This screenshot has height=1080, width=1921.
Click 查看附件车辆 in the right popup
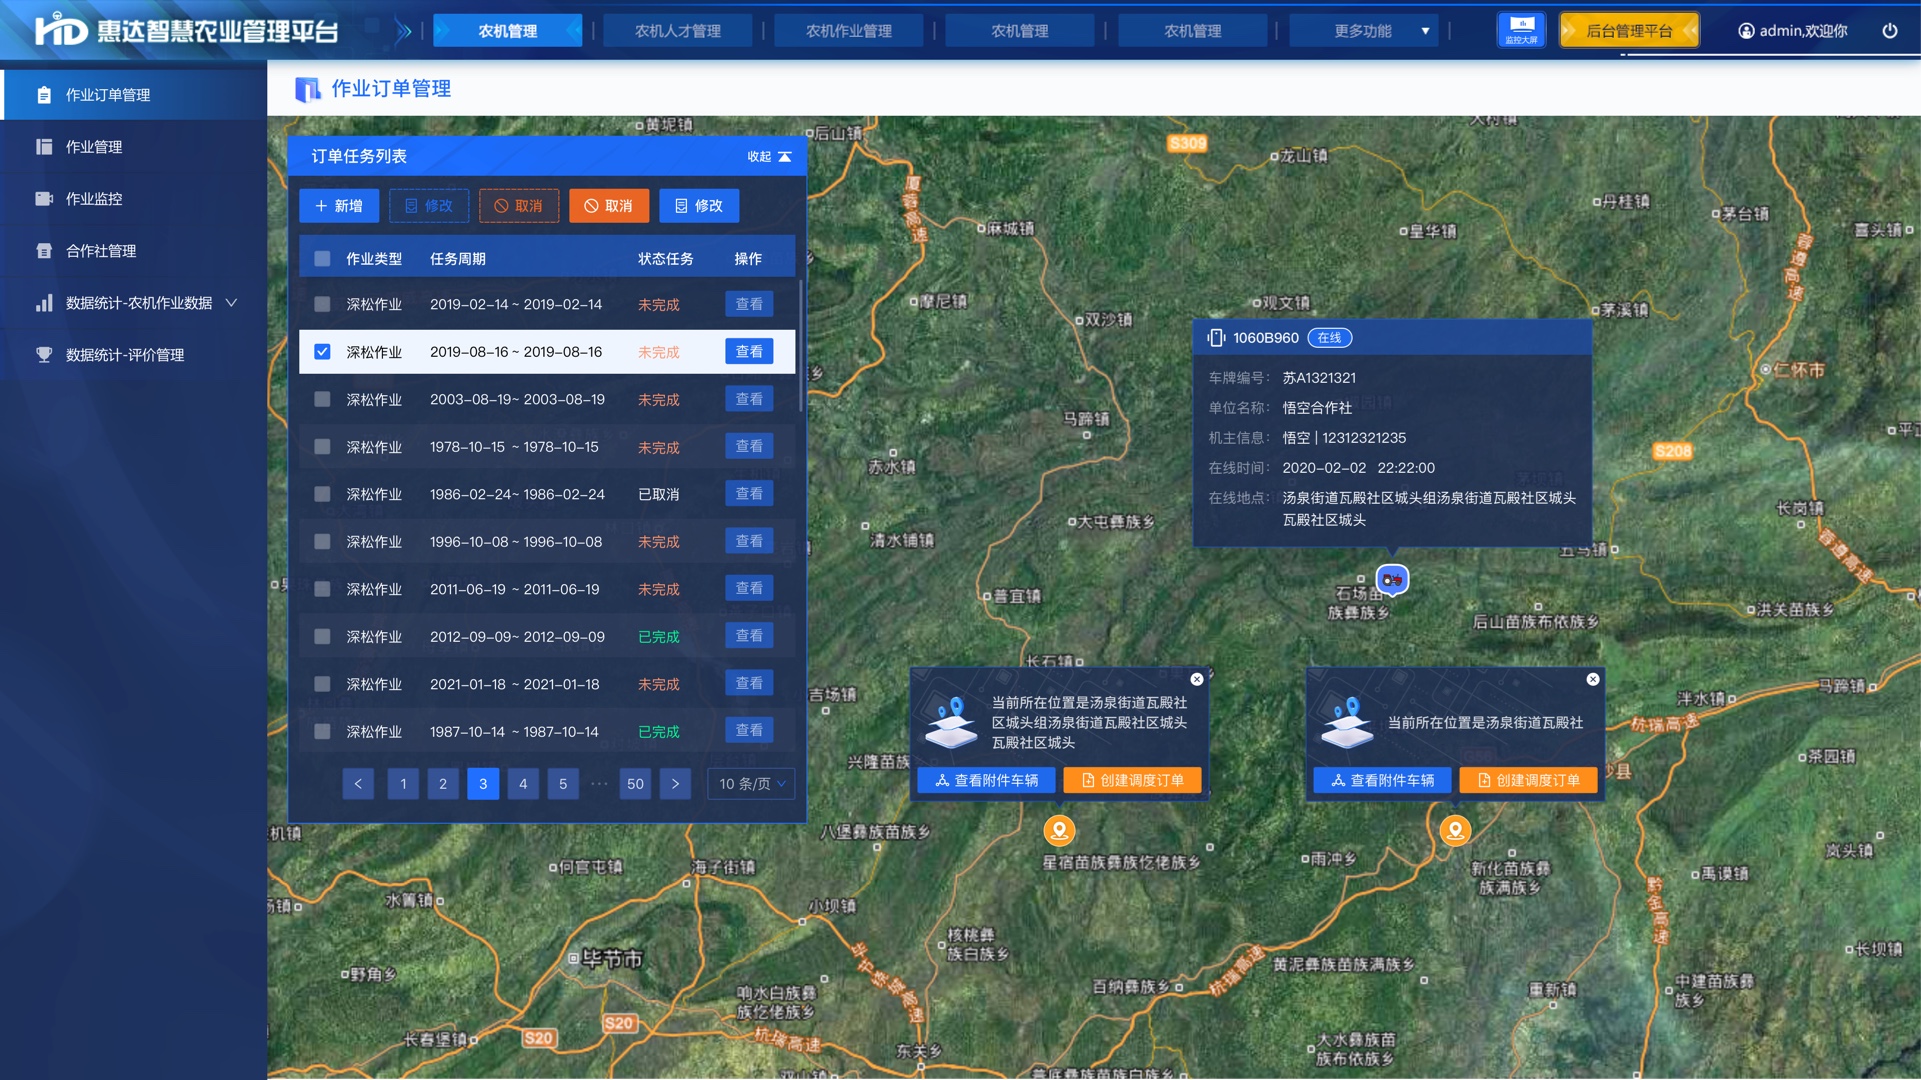[x=1381, y=780]
